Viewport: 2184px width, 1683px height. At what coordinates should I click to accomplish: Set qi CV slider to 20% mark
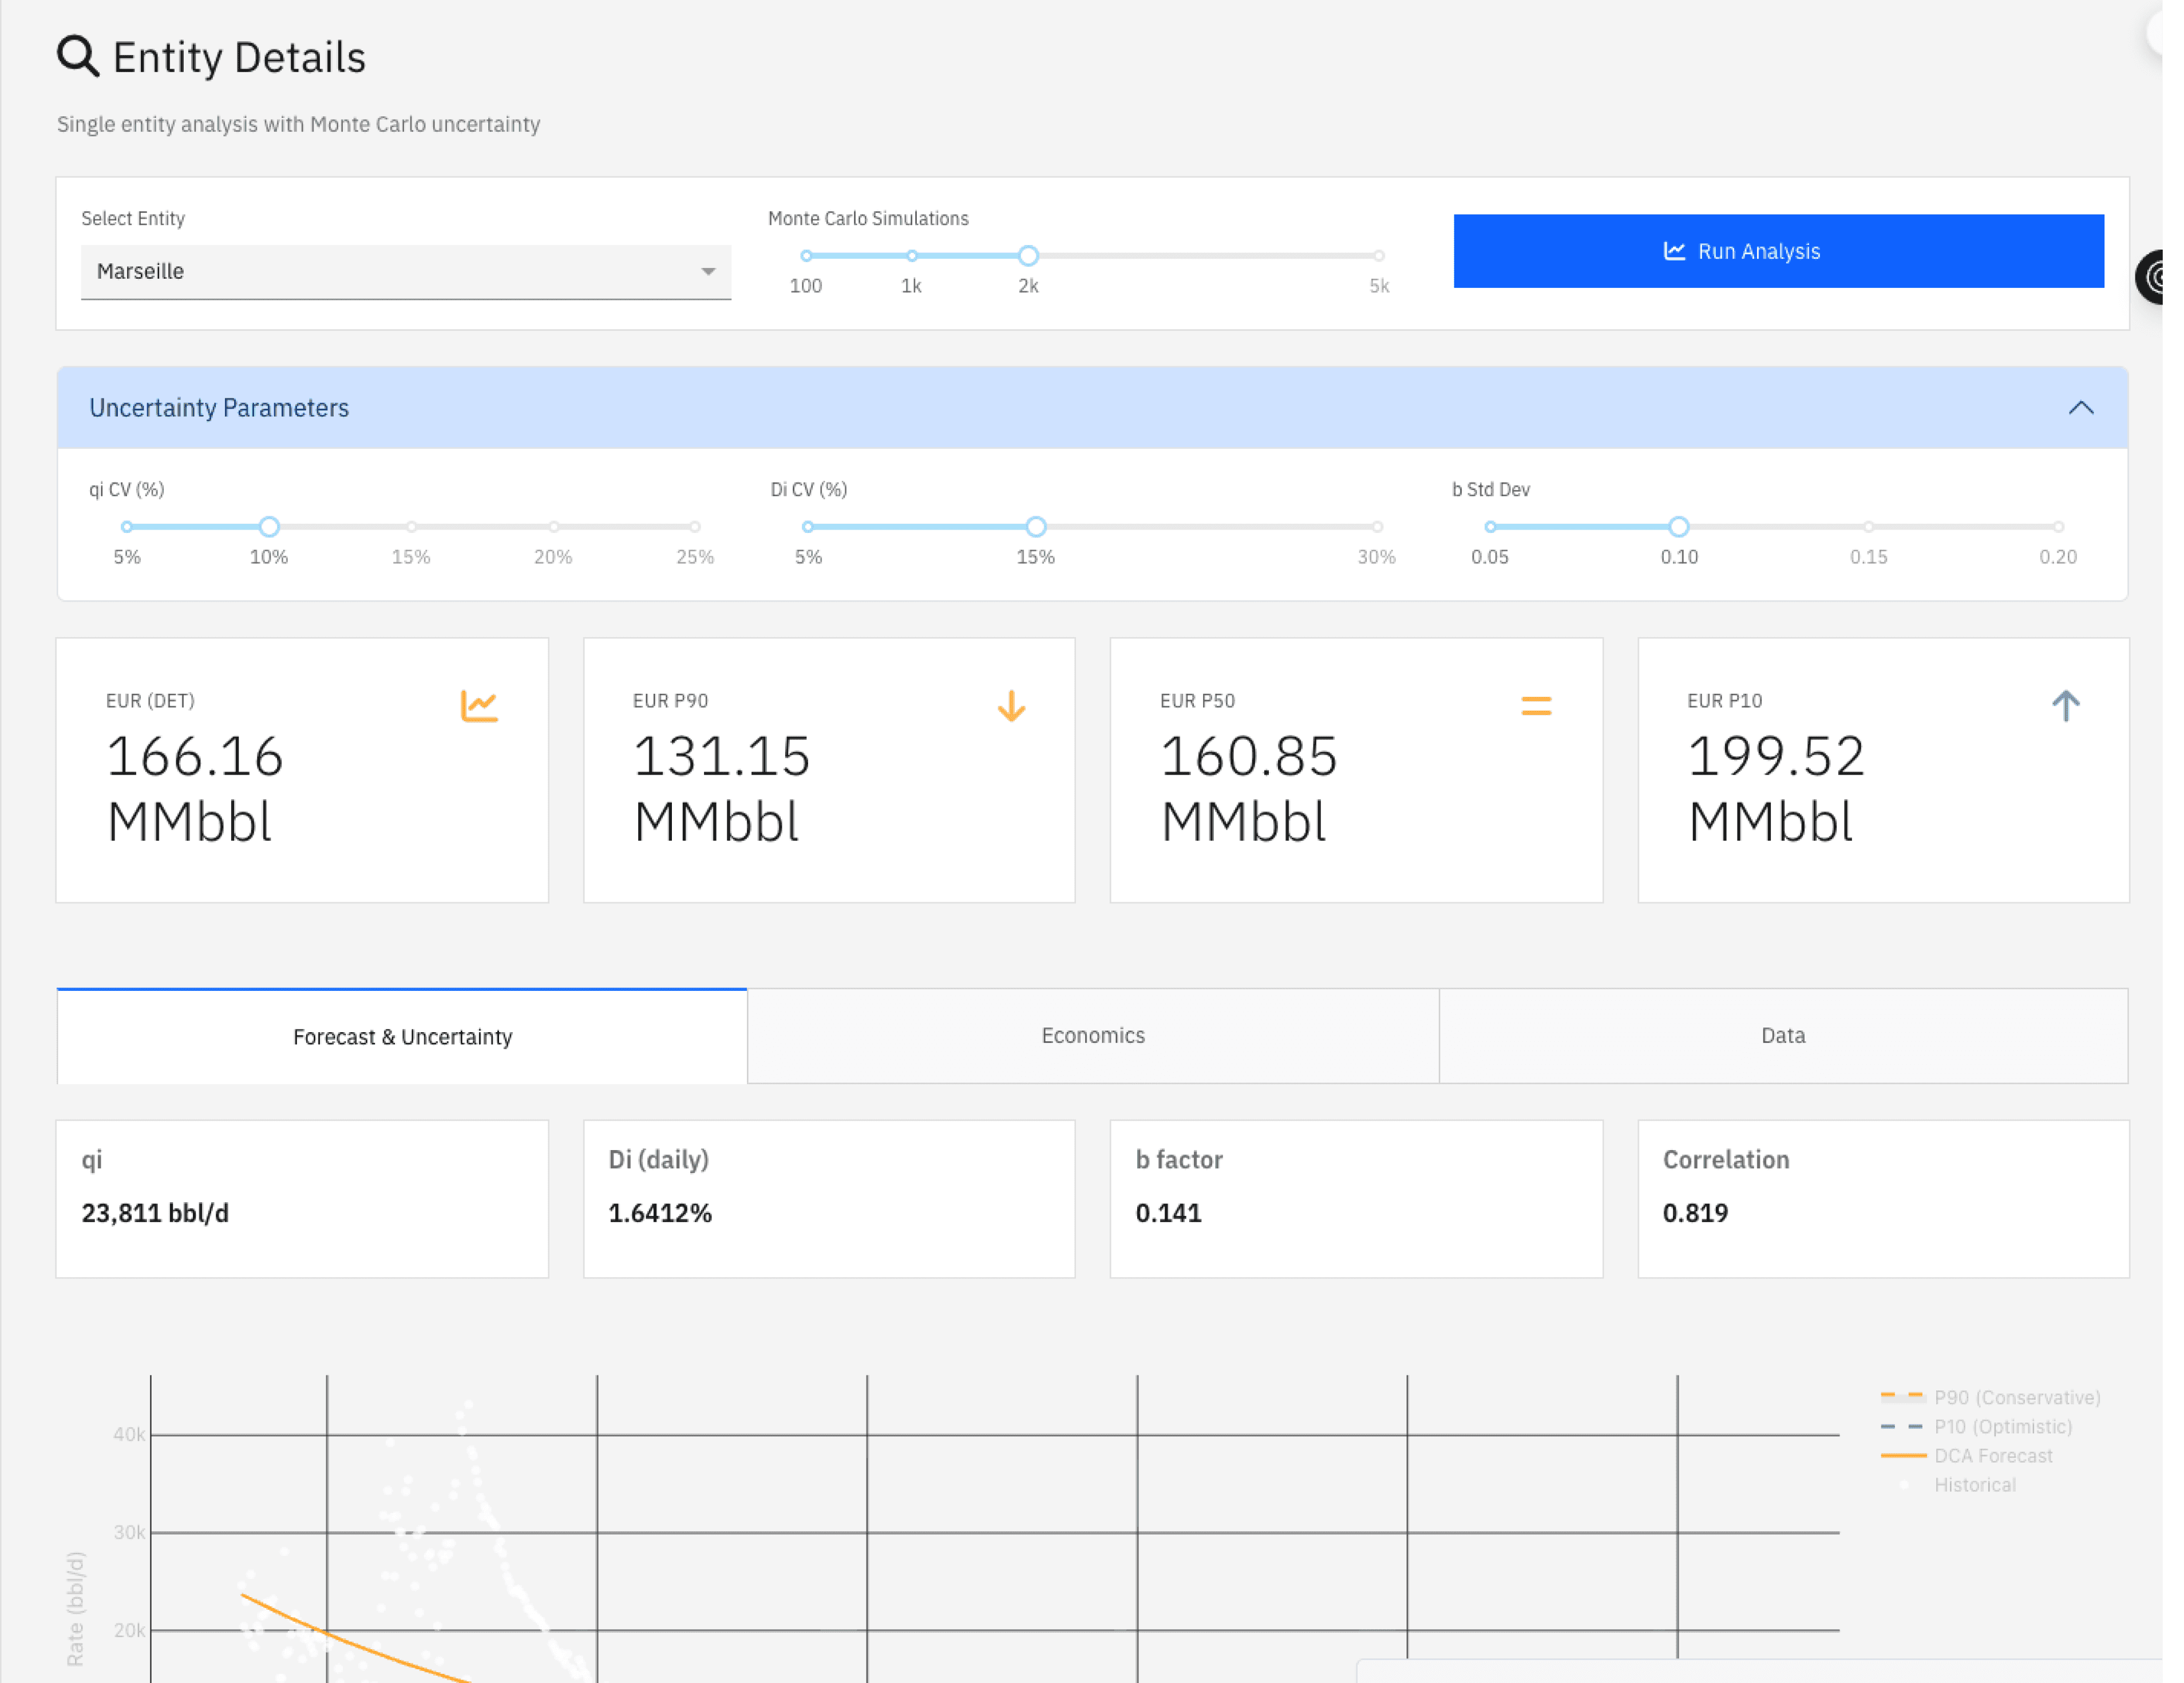(553, 527)
